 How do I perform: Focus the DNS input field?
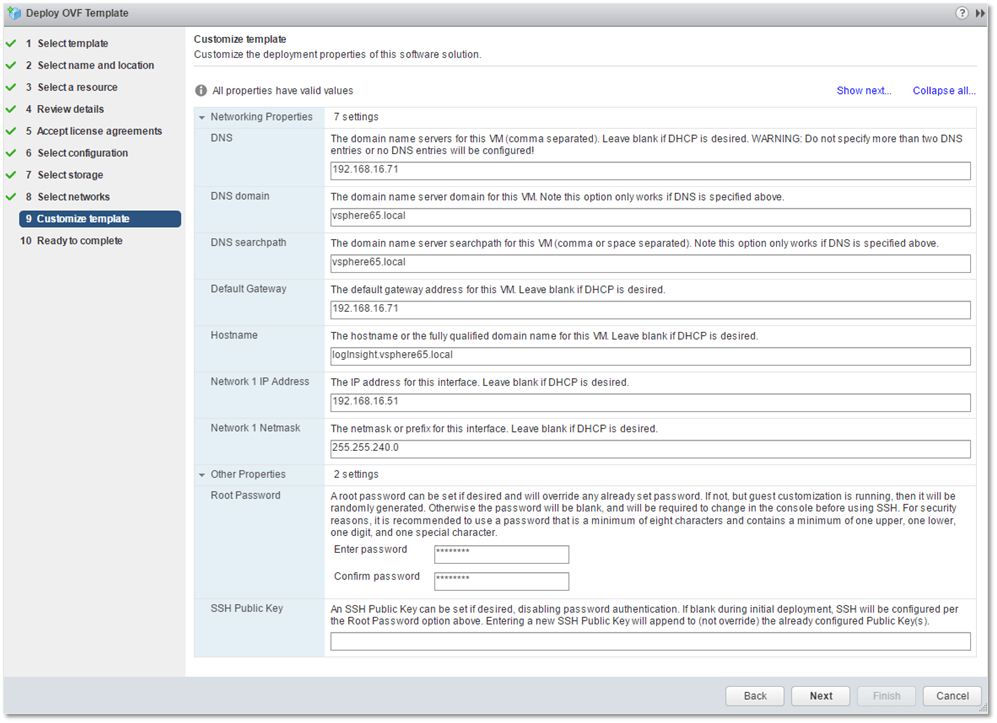click(x=650, y=170)
